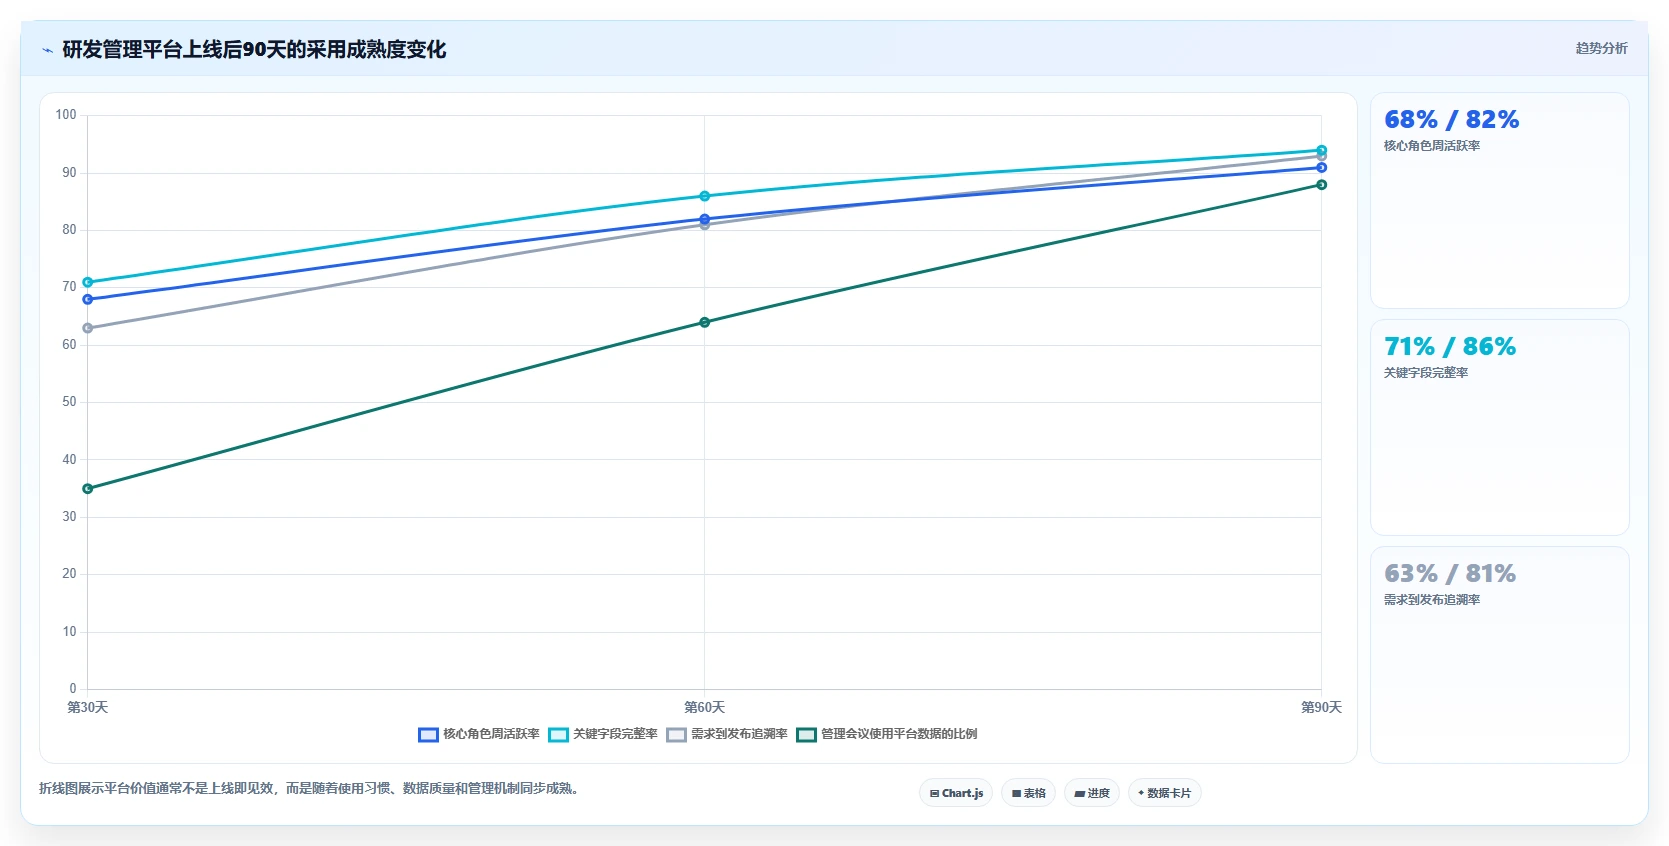Select the dark green data point at 第30天
The image size is (1669, 846).
(x=88, y=489)
